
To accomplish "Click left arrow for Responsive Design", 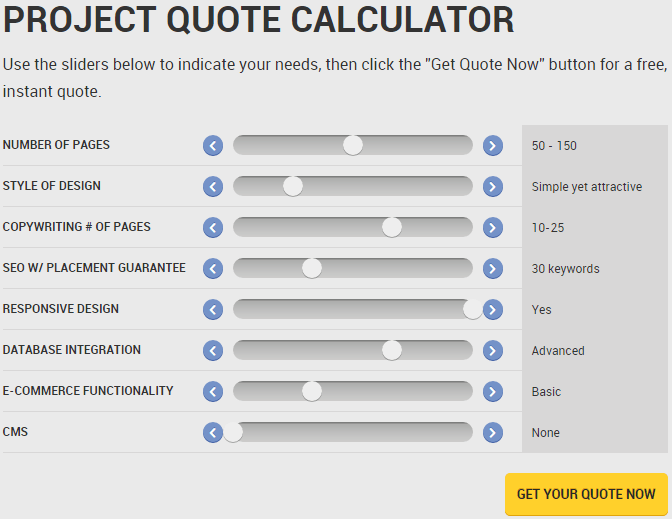I will pos(213,310).
